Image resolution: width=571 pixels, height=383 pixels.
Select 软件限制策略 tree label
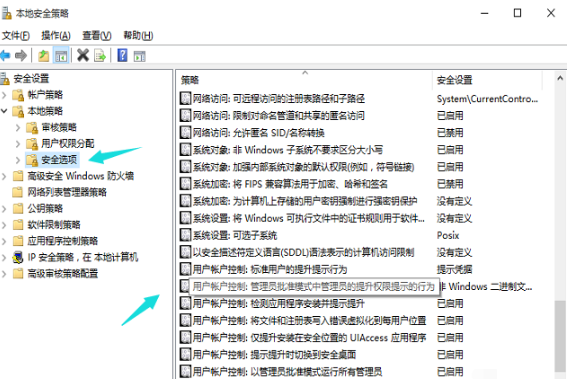[x=54, y=225]
